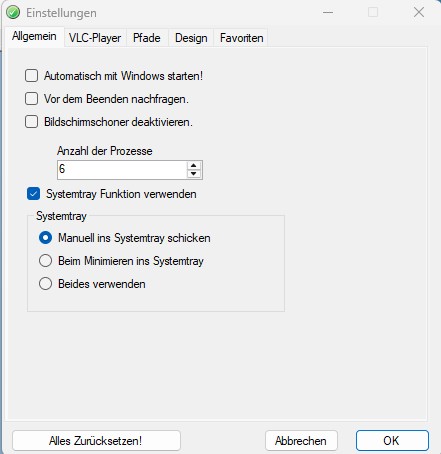Viewport: 441px width, 454px height.
Task: Click the green checkmark app icon
Action: [x=13, y=13]
